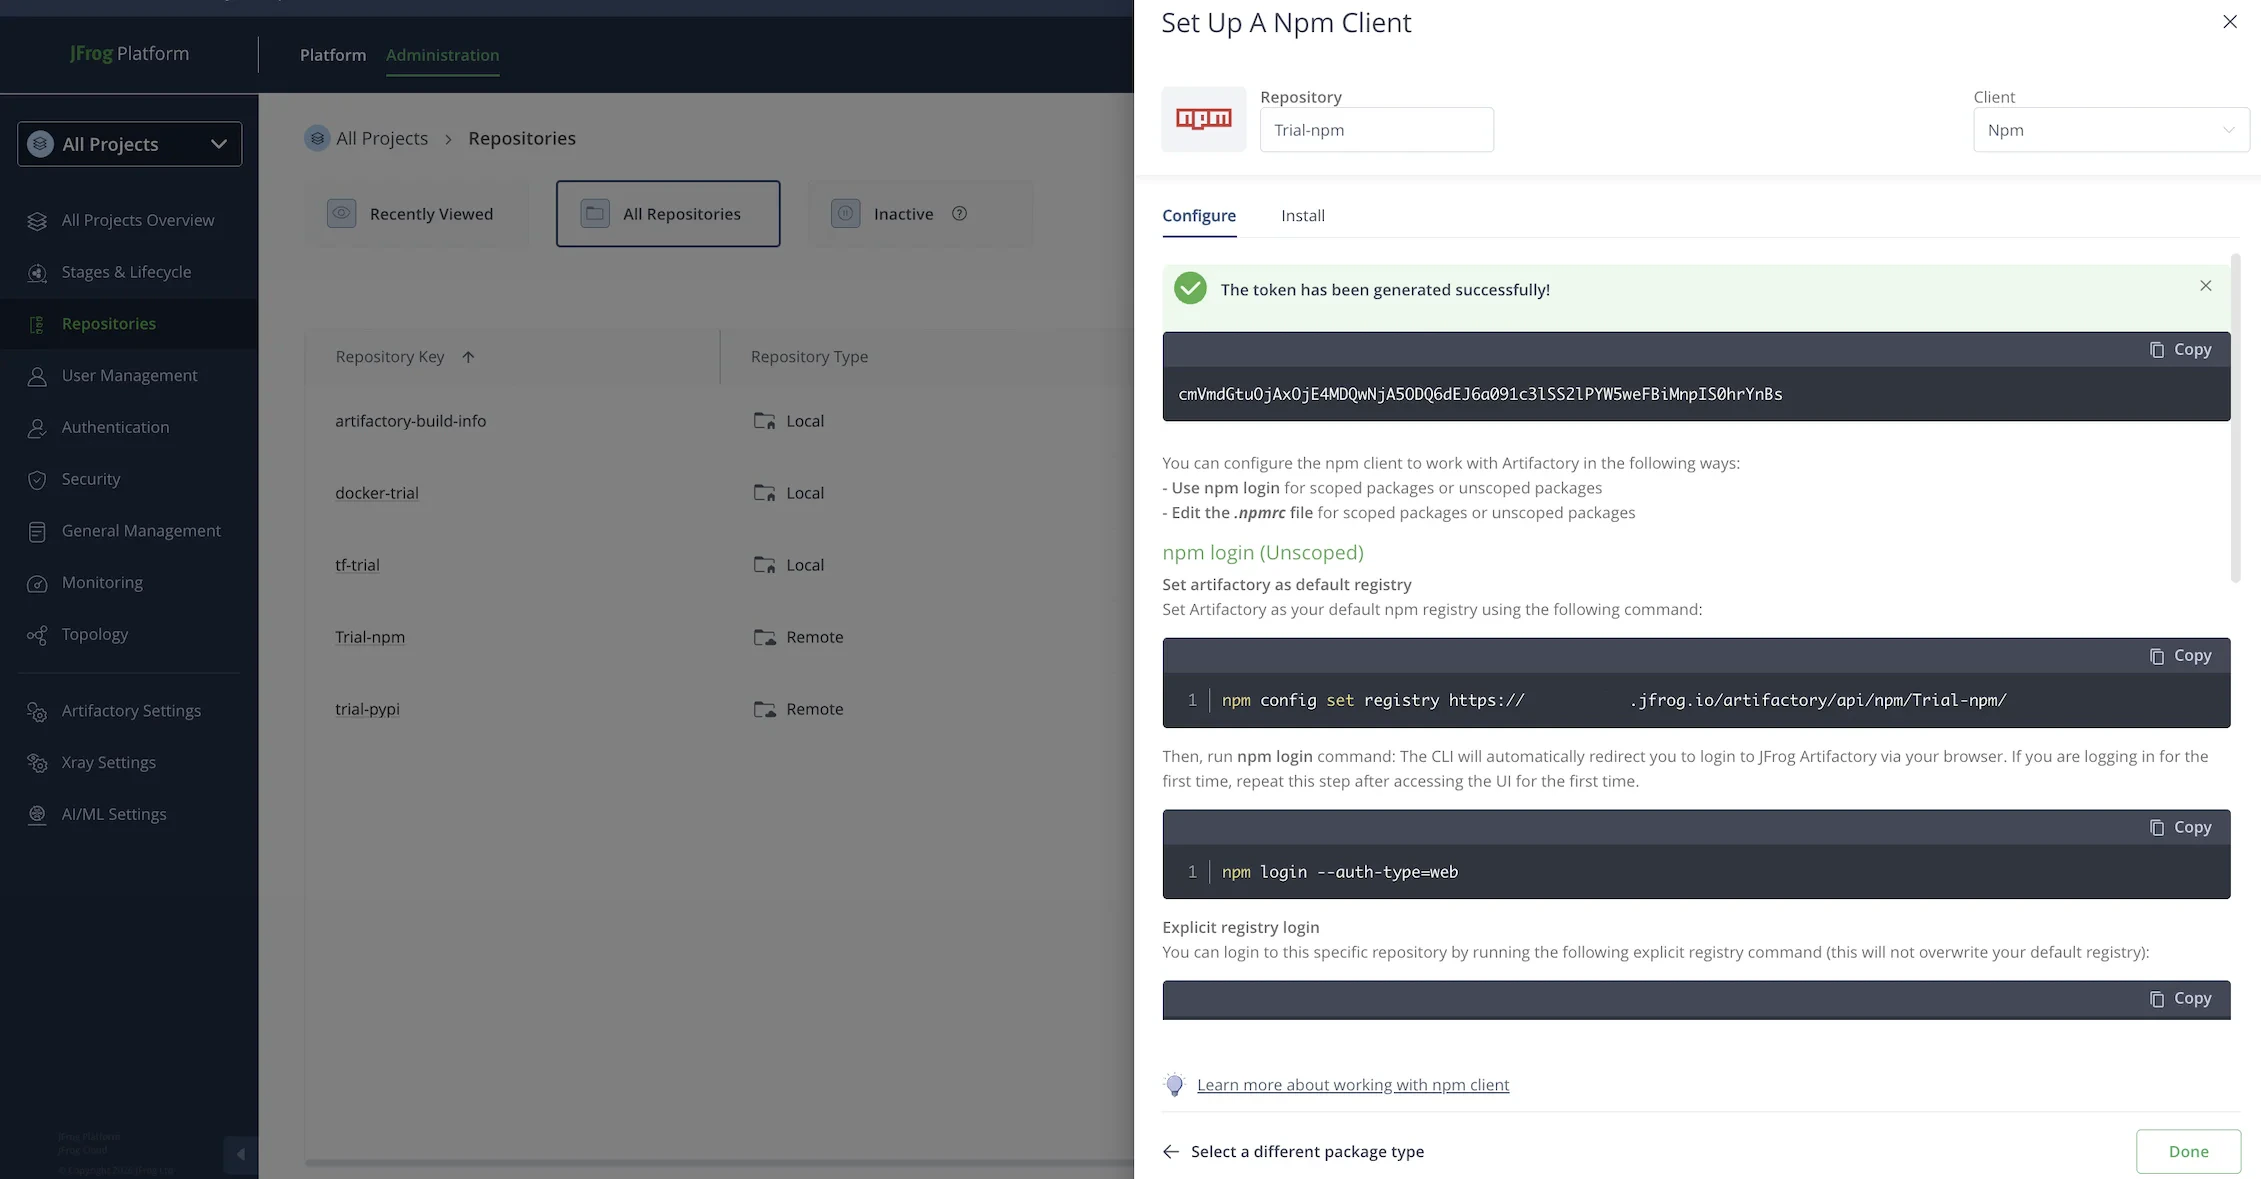This screenshot has width=2261, height=1179.
Task: Click the Done button
Action: [2188, 1152]
